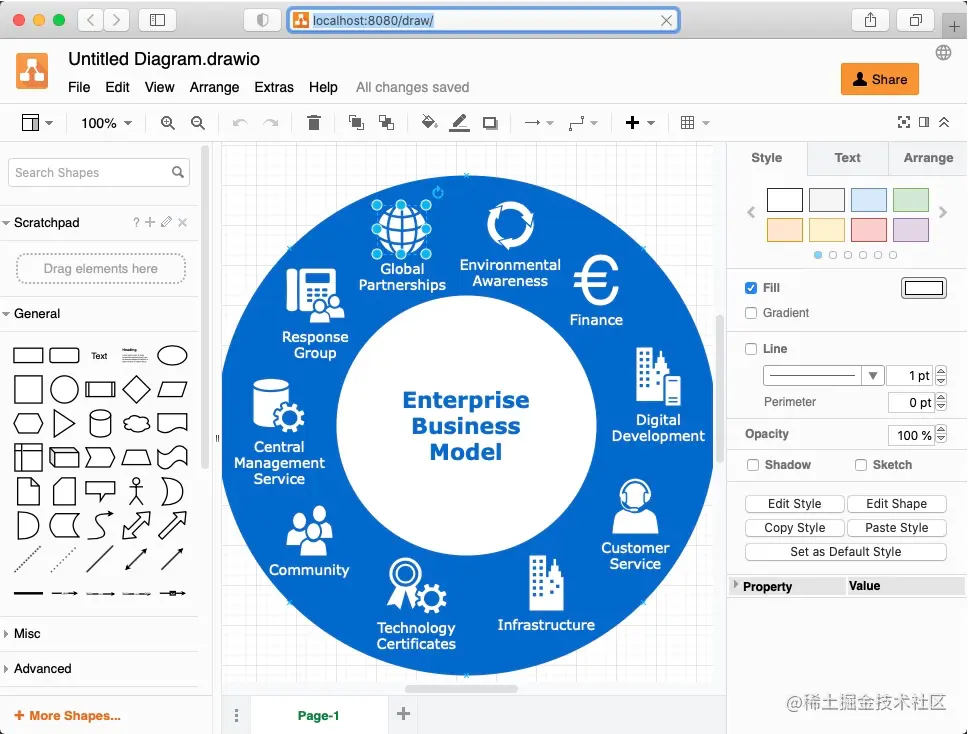Image resolution: width=968 pixels, height=734 pixels.
Task: Enable the Shadow checkbox
Action: 753,465
